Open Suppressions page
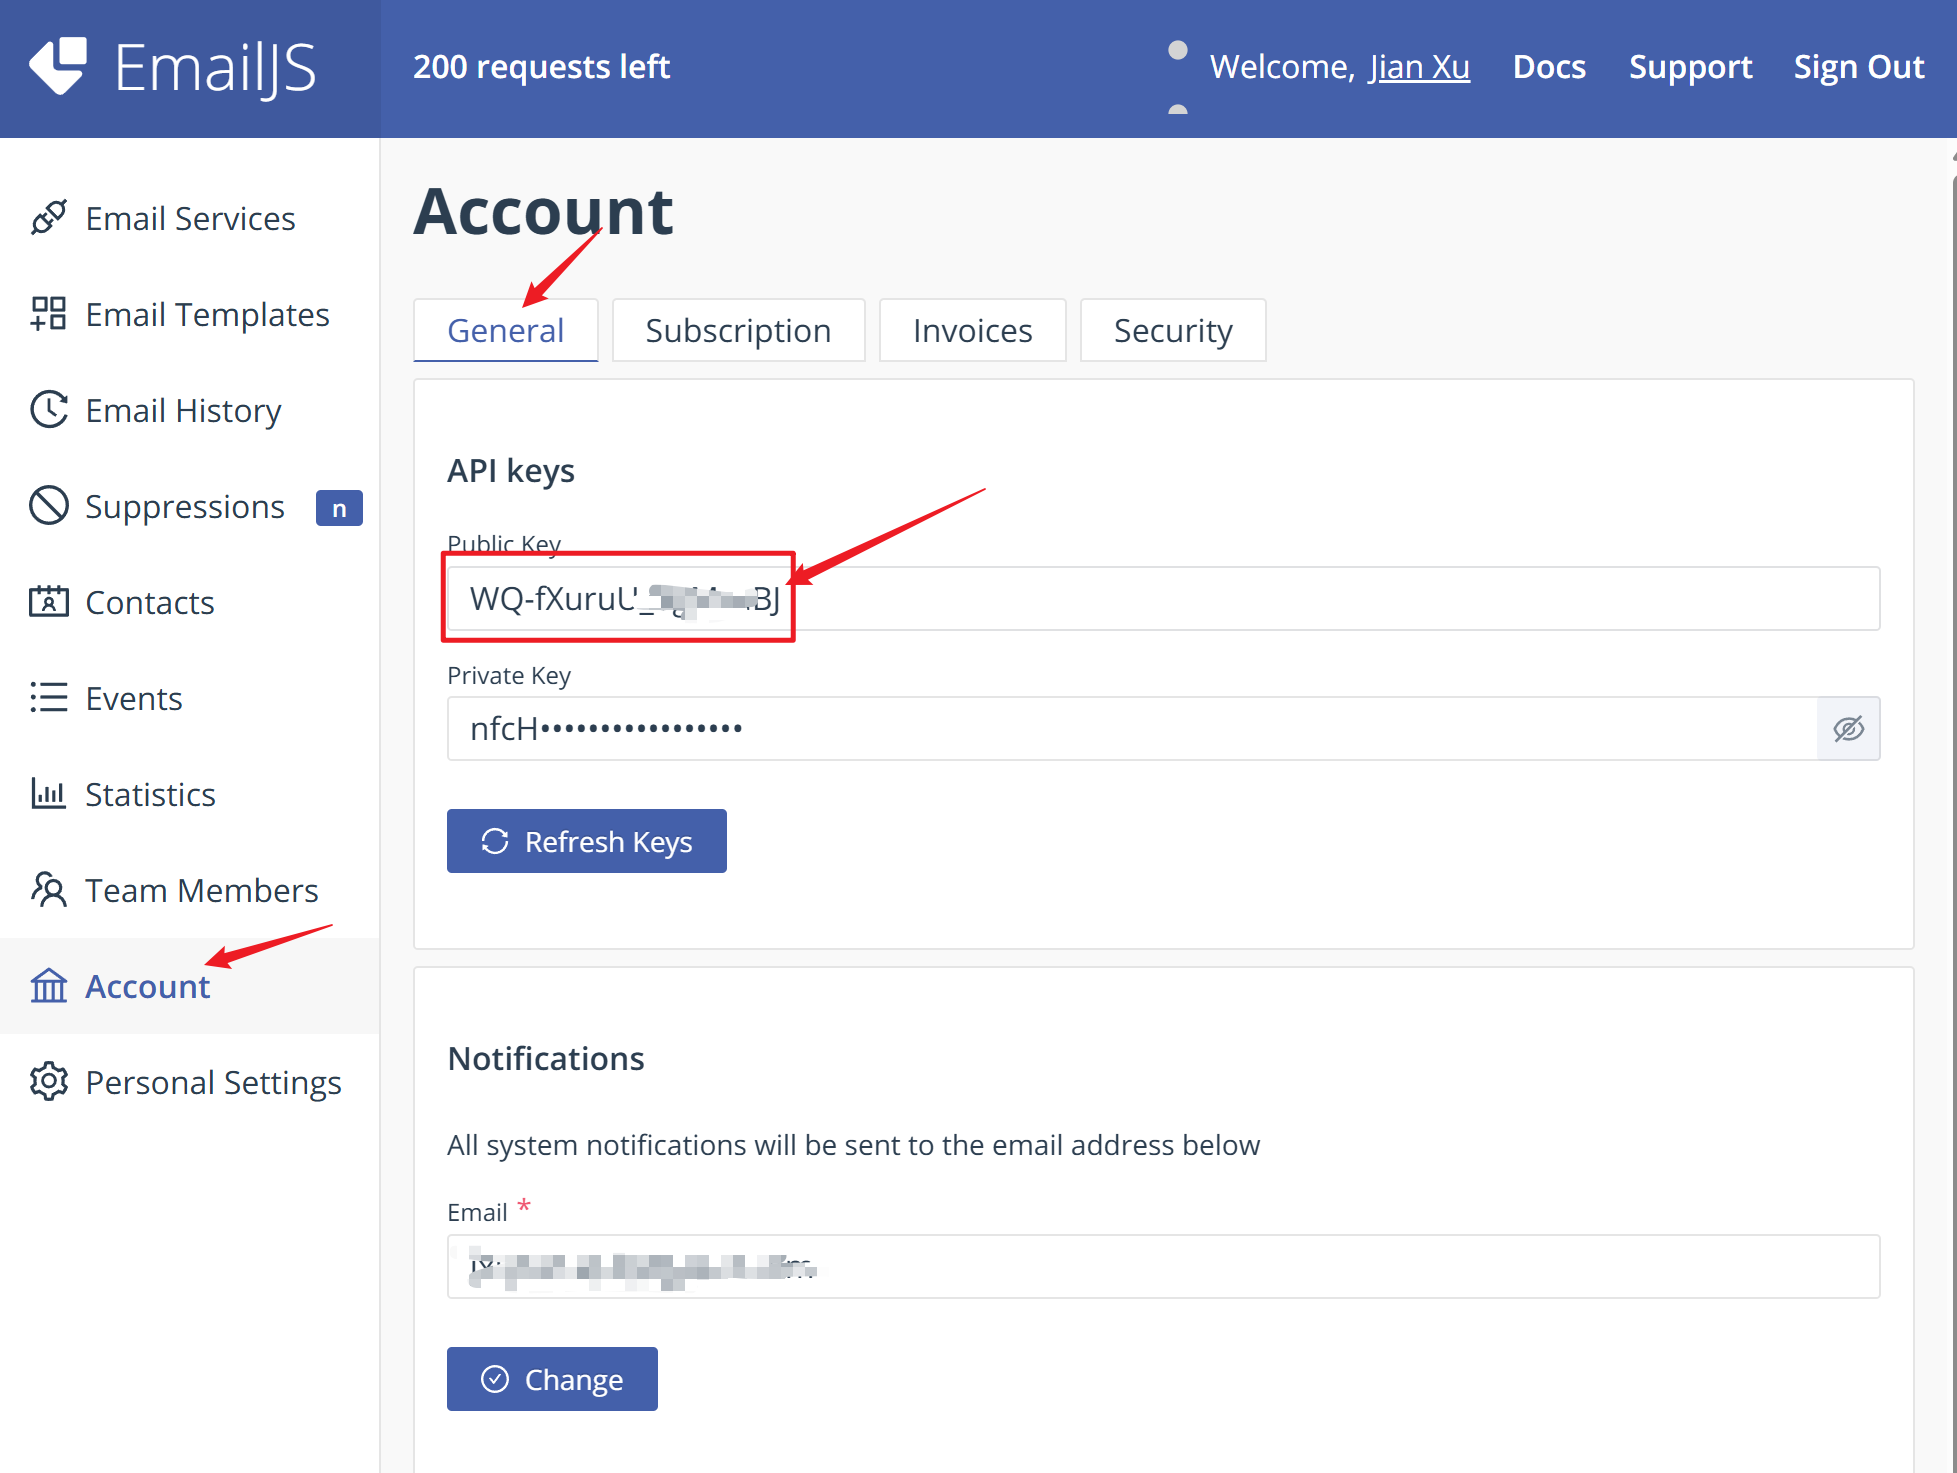Viewport: 1957px width, 1473px height. point(190,506)
